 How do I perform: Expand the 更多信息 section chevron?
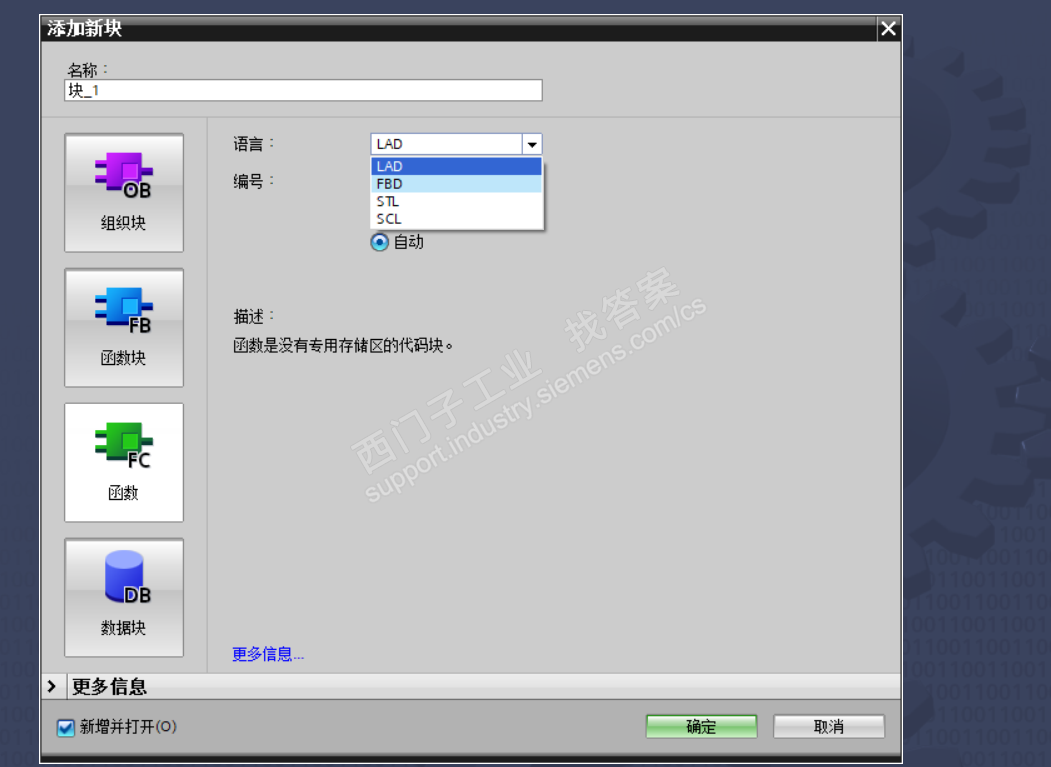(52, 686)
